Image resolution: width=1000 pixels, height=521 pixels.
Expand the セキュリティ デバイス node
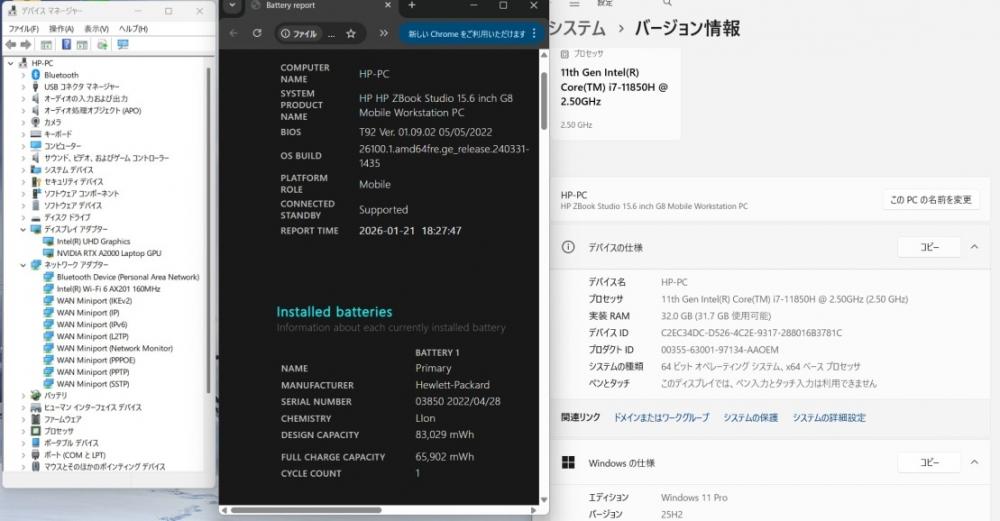(x=23, y=182)
